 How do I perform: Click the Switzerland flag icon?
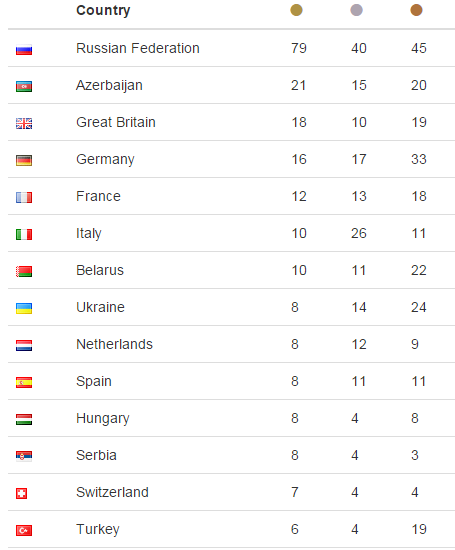(x=21, y=494)
